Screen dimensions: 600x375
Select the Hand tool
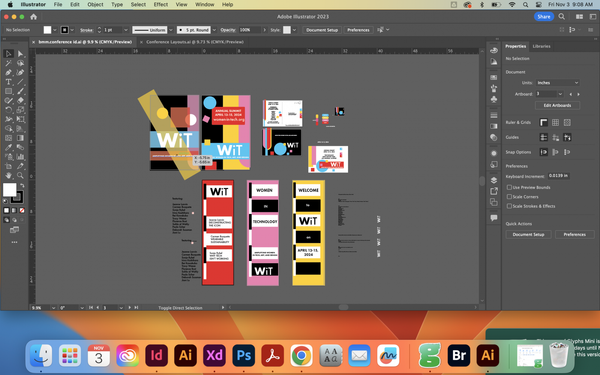tap(8, 175)
